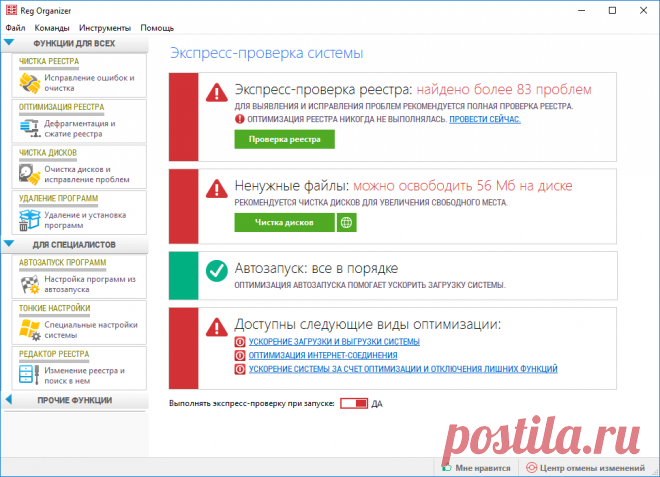Click the Reg Organizer app icon in title bar
Image resolution: width=660 pixels, height=477 pixels.
pyautogui.click(x=11, y=10)
